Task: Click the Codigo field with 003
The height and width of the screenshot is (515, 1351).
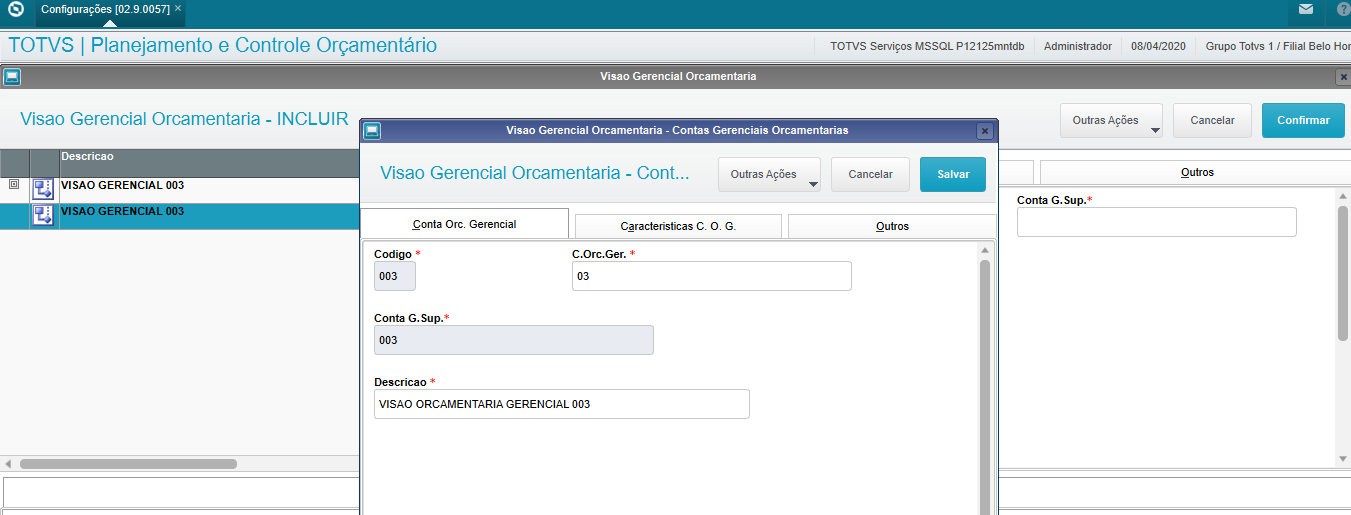Action: [395, 276]
